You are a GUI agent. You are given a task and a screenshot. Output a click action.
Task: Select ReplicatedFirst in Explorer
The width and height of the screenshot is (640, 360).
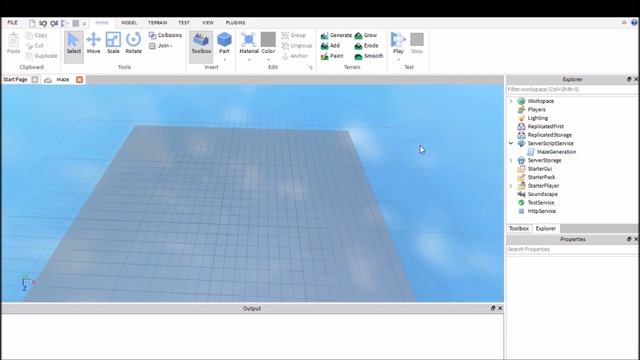[545, 127]
